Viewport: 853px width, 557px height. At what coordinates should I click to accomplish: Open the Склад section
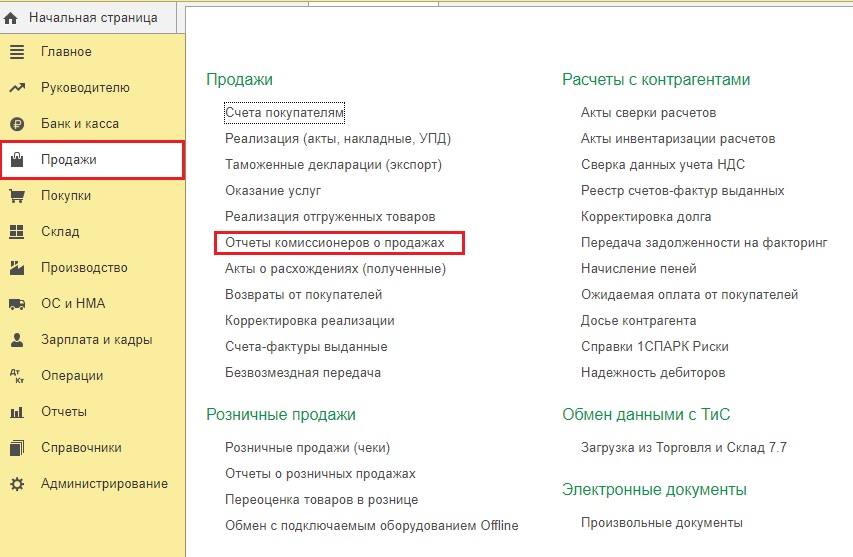click(92, 232)
